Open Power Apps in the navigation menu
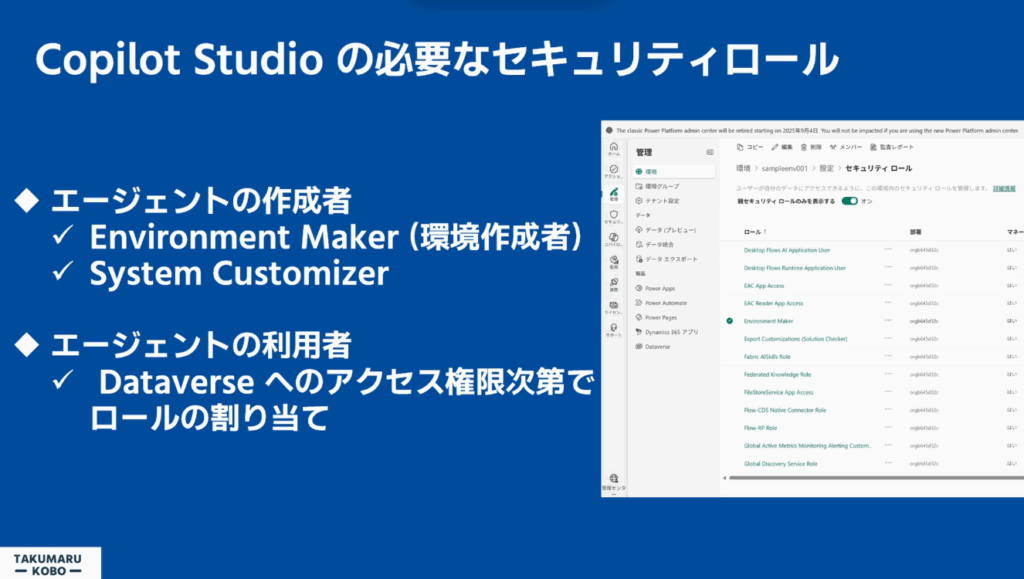The height and width of the screenshot is (579, 1024). pos(660,288)
